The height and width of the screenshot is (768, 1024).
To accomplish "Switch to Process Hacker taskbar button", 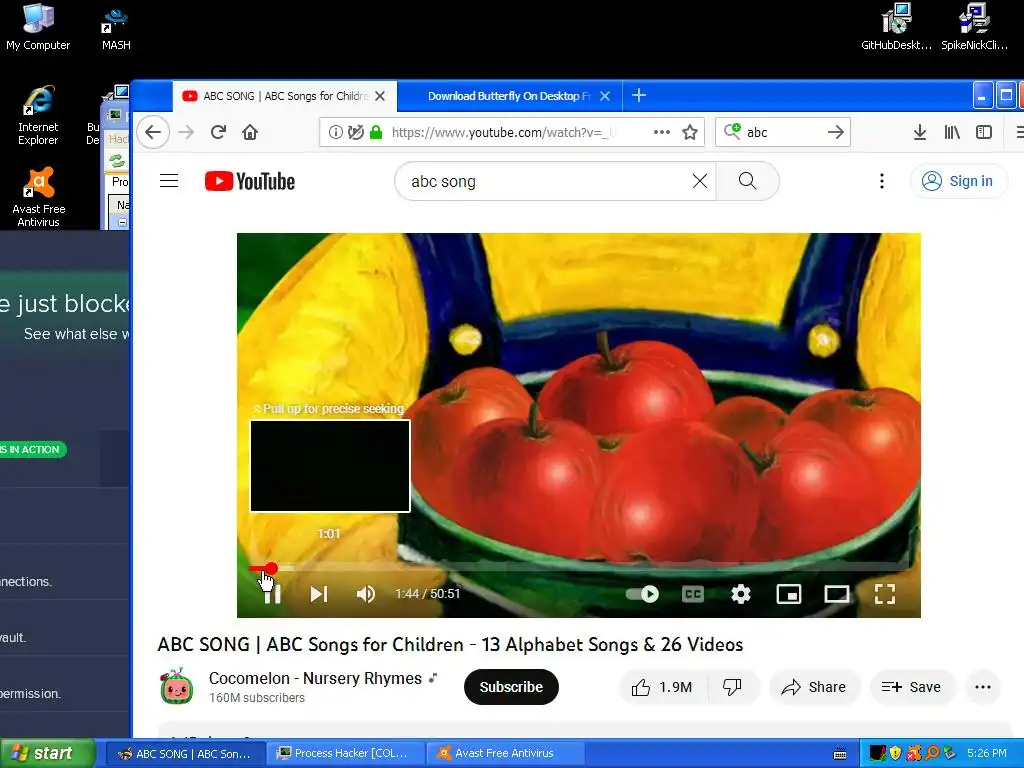I will [x=345, y=753].
